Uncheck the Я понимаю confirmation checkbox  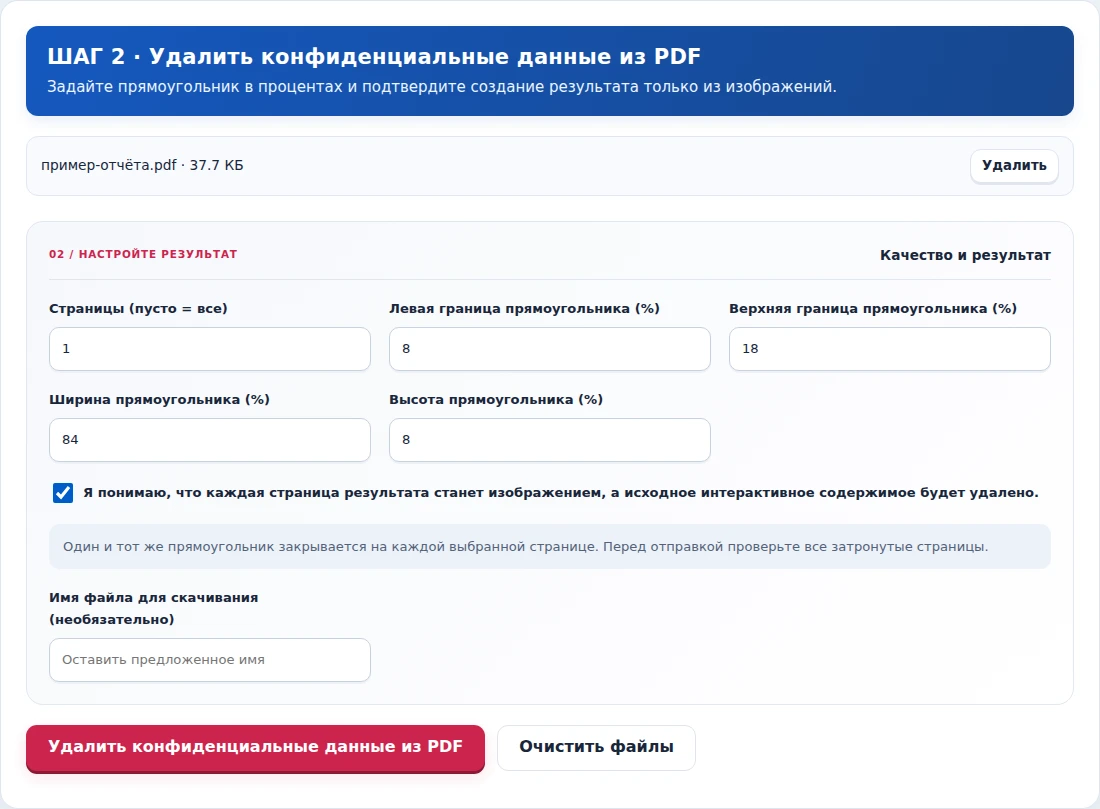pyautogui.click(x=63, y=493)
